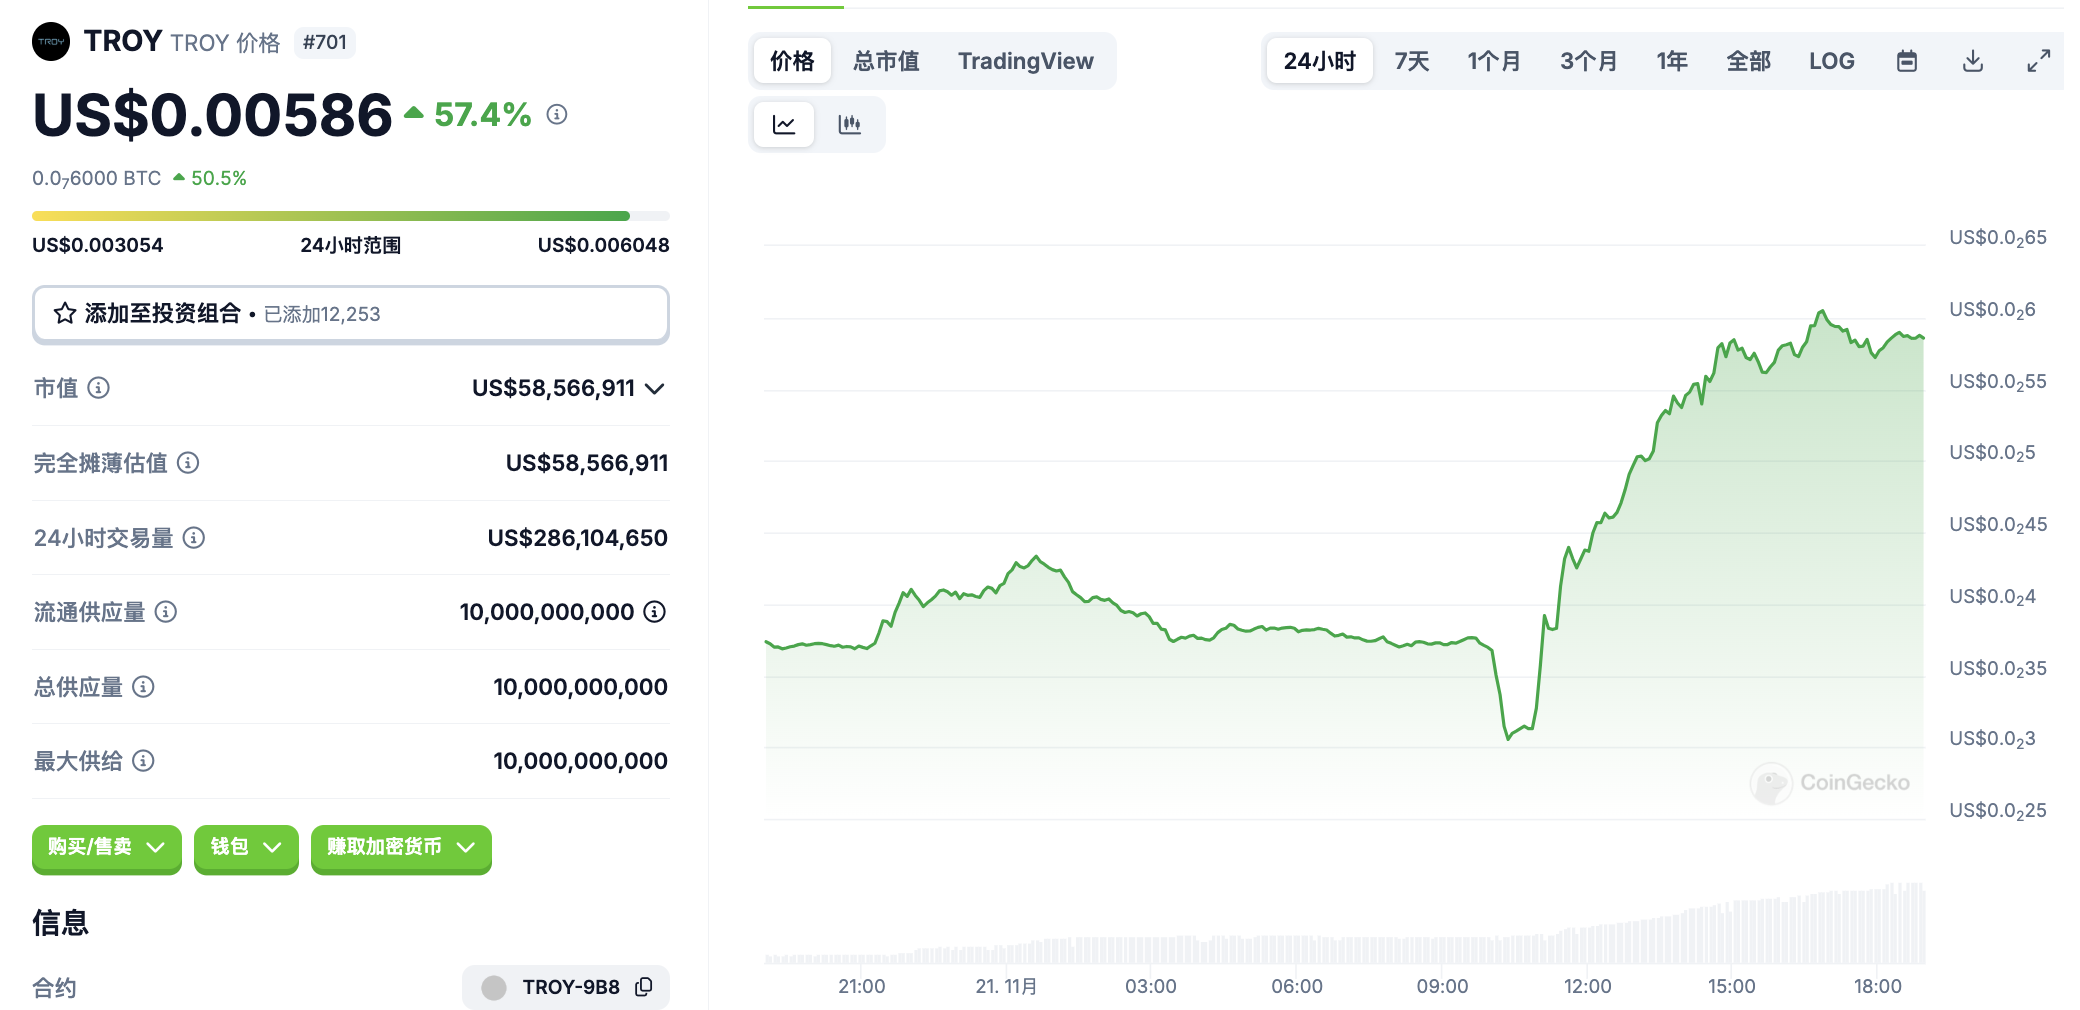Screen dimensions: 2080x1010
Task: Click the 21. 11月 date axis label
Action: click(x=1006, y=986)
